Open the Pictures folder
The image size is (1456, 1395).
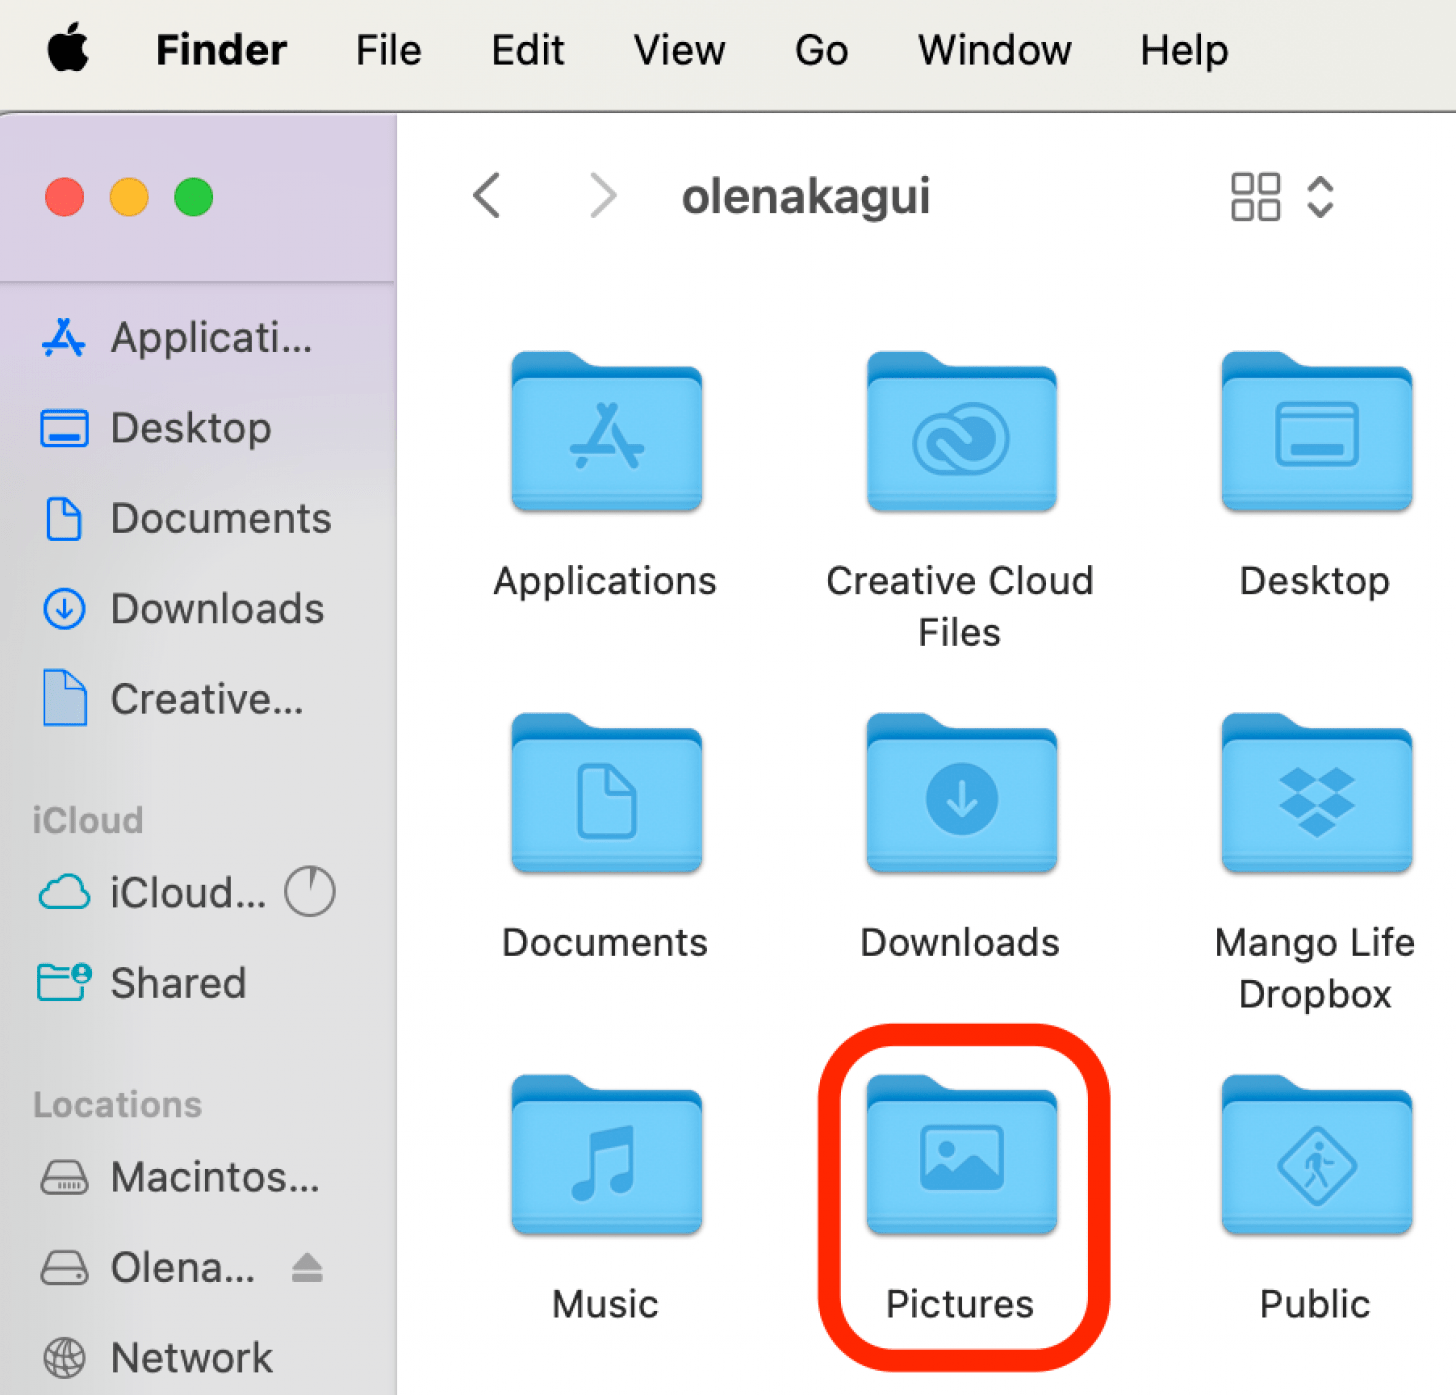pos(961,1158)
